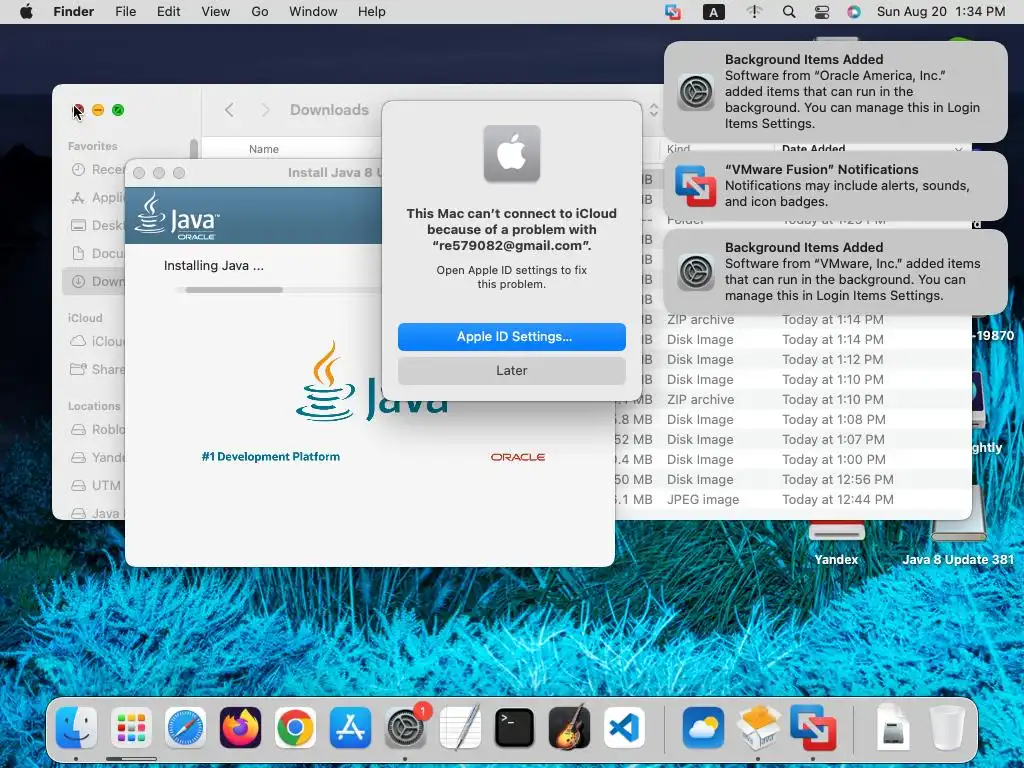Open the Window menu
The height and width of the screenshot is (768, 1024).
(313, 12)
